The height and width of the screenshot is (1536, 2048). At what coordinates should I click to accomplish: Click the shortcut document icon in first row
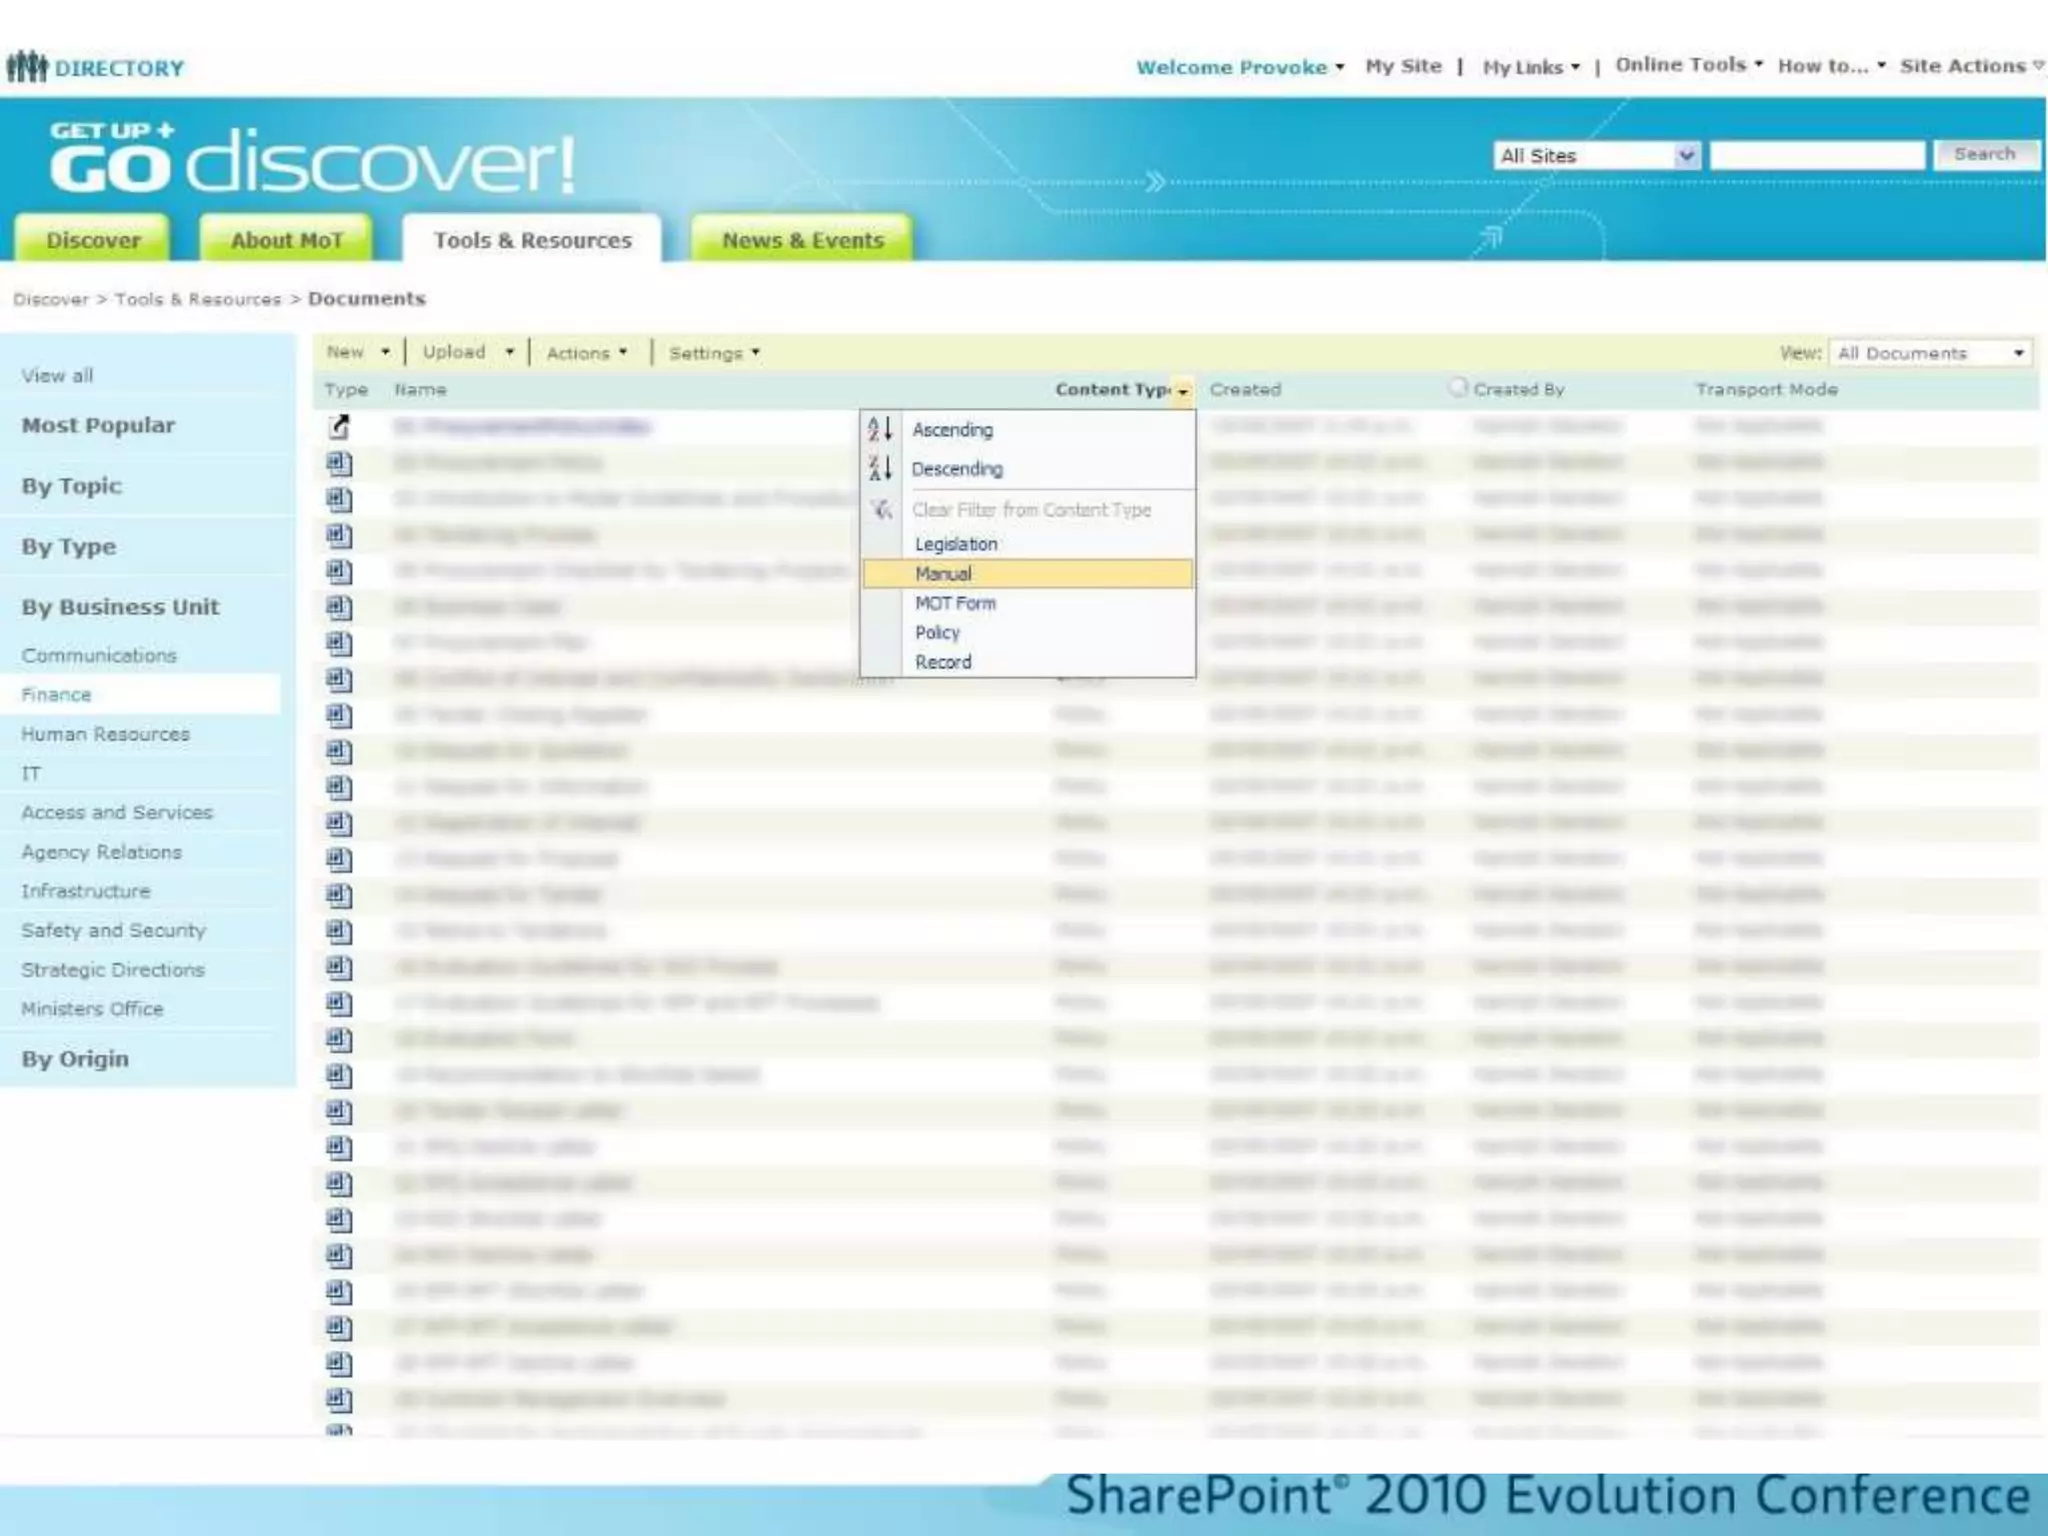click(x=339, y=427)
